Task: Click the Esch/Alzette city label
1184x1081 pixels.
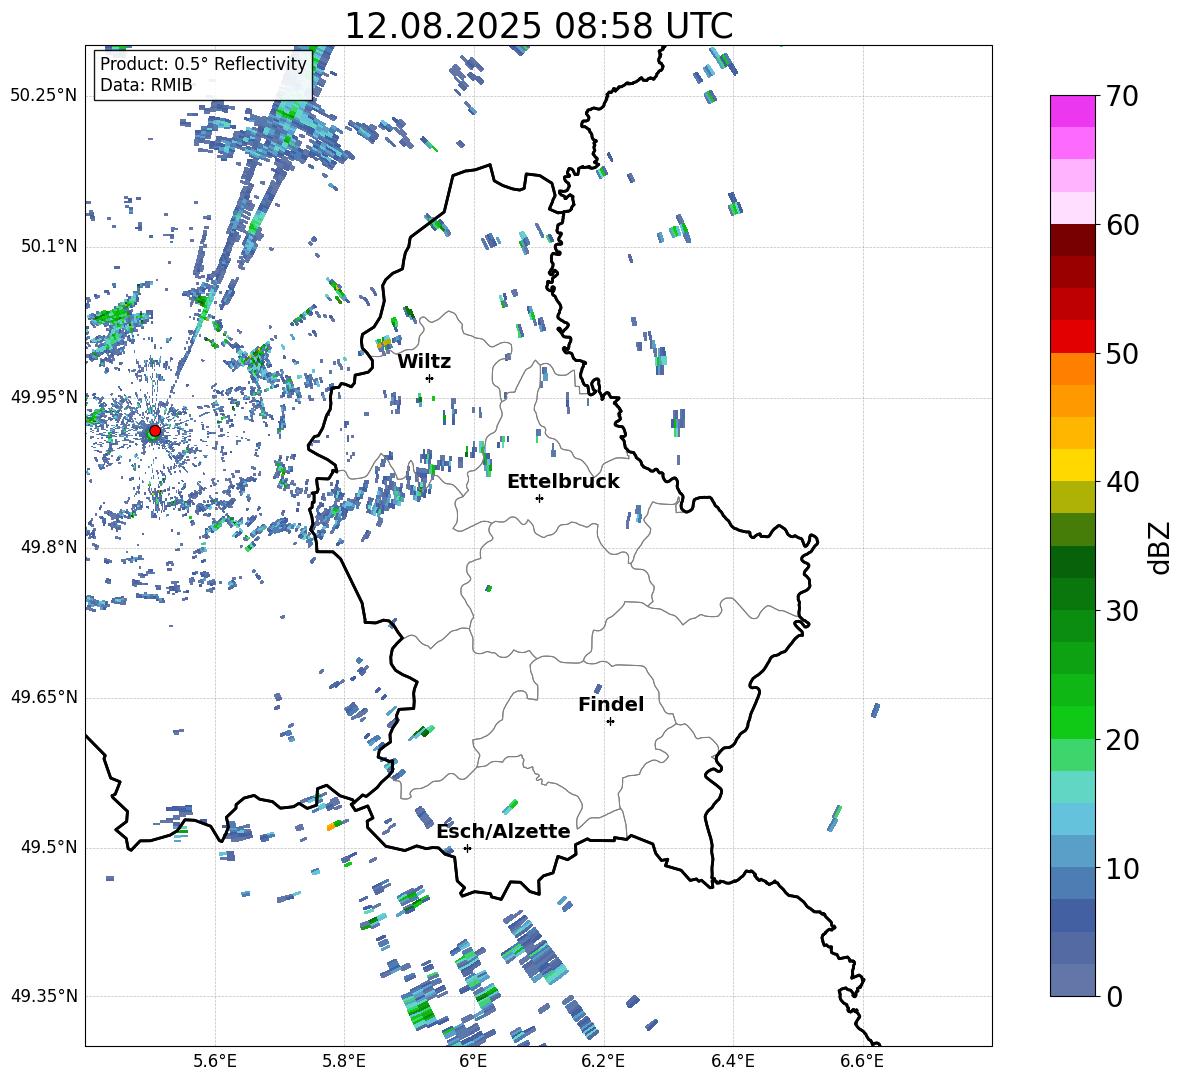Action: tap(503, 832)
